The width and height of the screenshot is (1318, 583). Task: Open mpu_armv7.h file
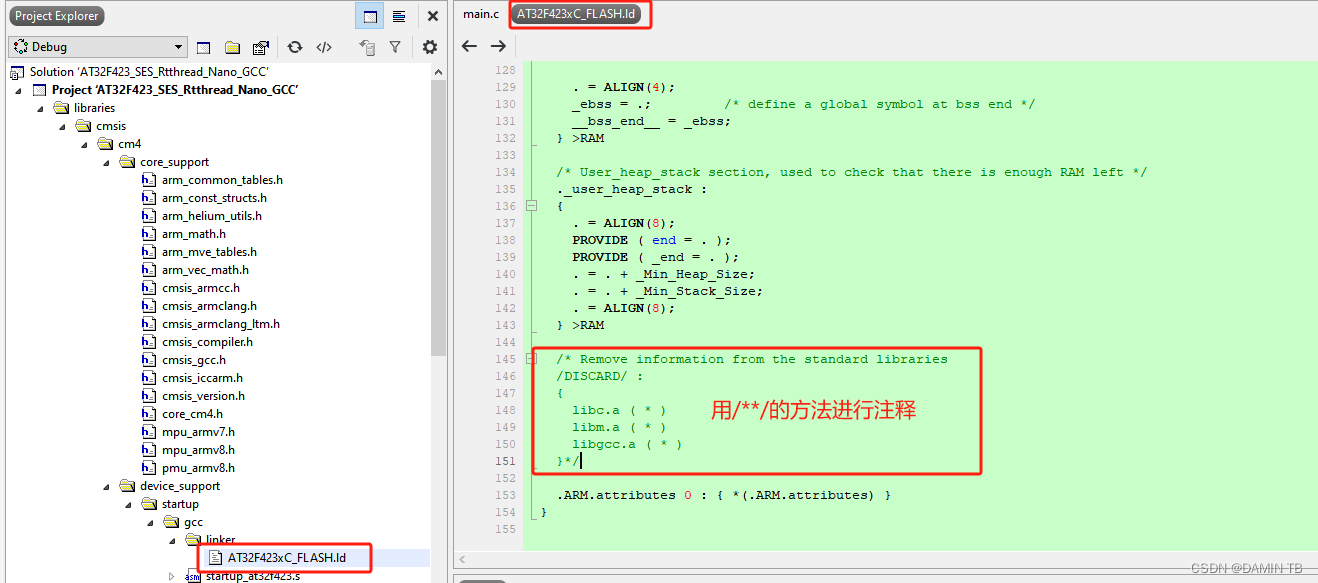coord(198,432)
